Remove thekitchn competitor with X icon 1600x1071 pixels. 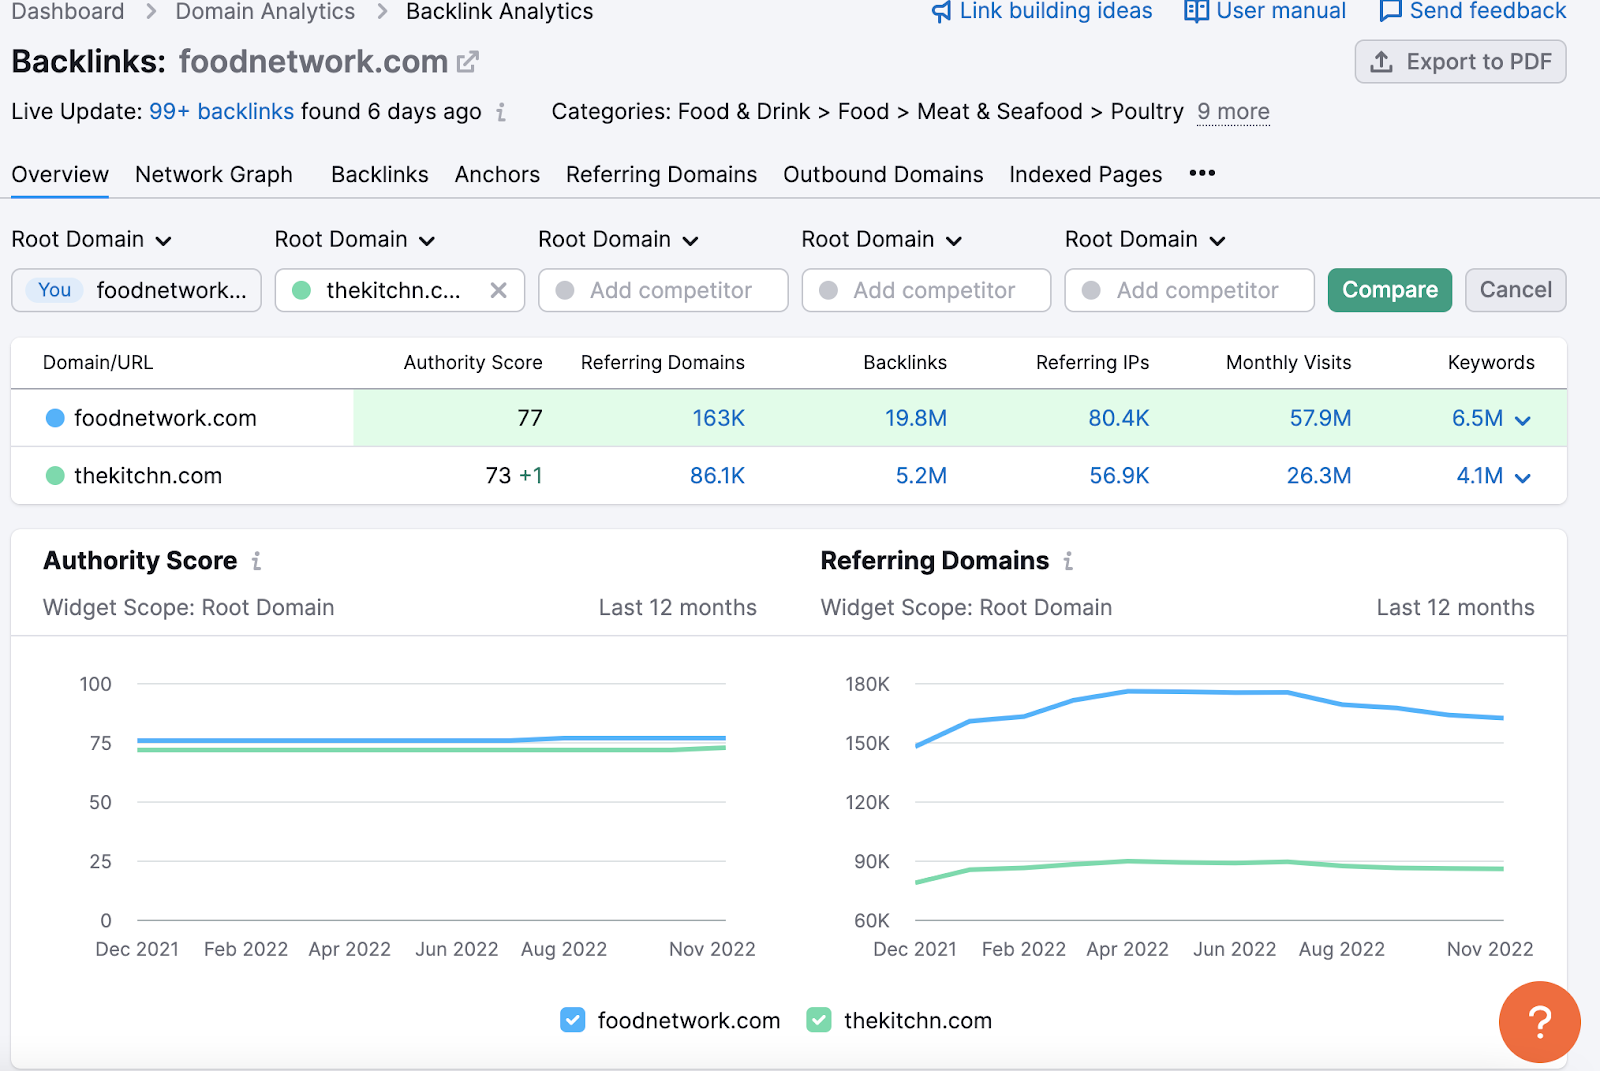[x=498, y=290]
